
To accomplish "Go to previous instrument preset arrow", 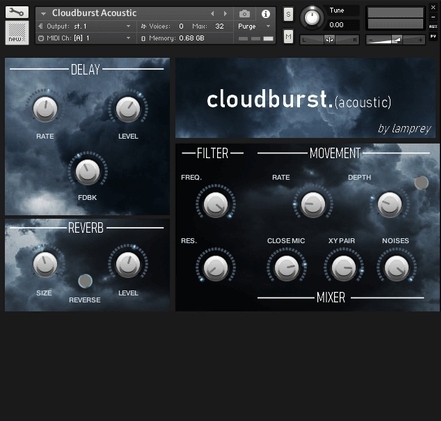I will pyautogui.click(x=212, y=14).
